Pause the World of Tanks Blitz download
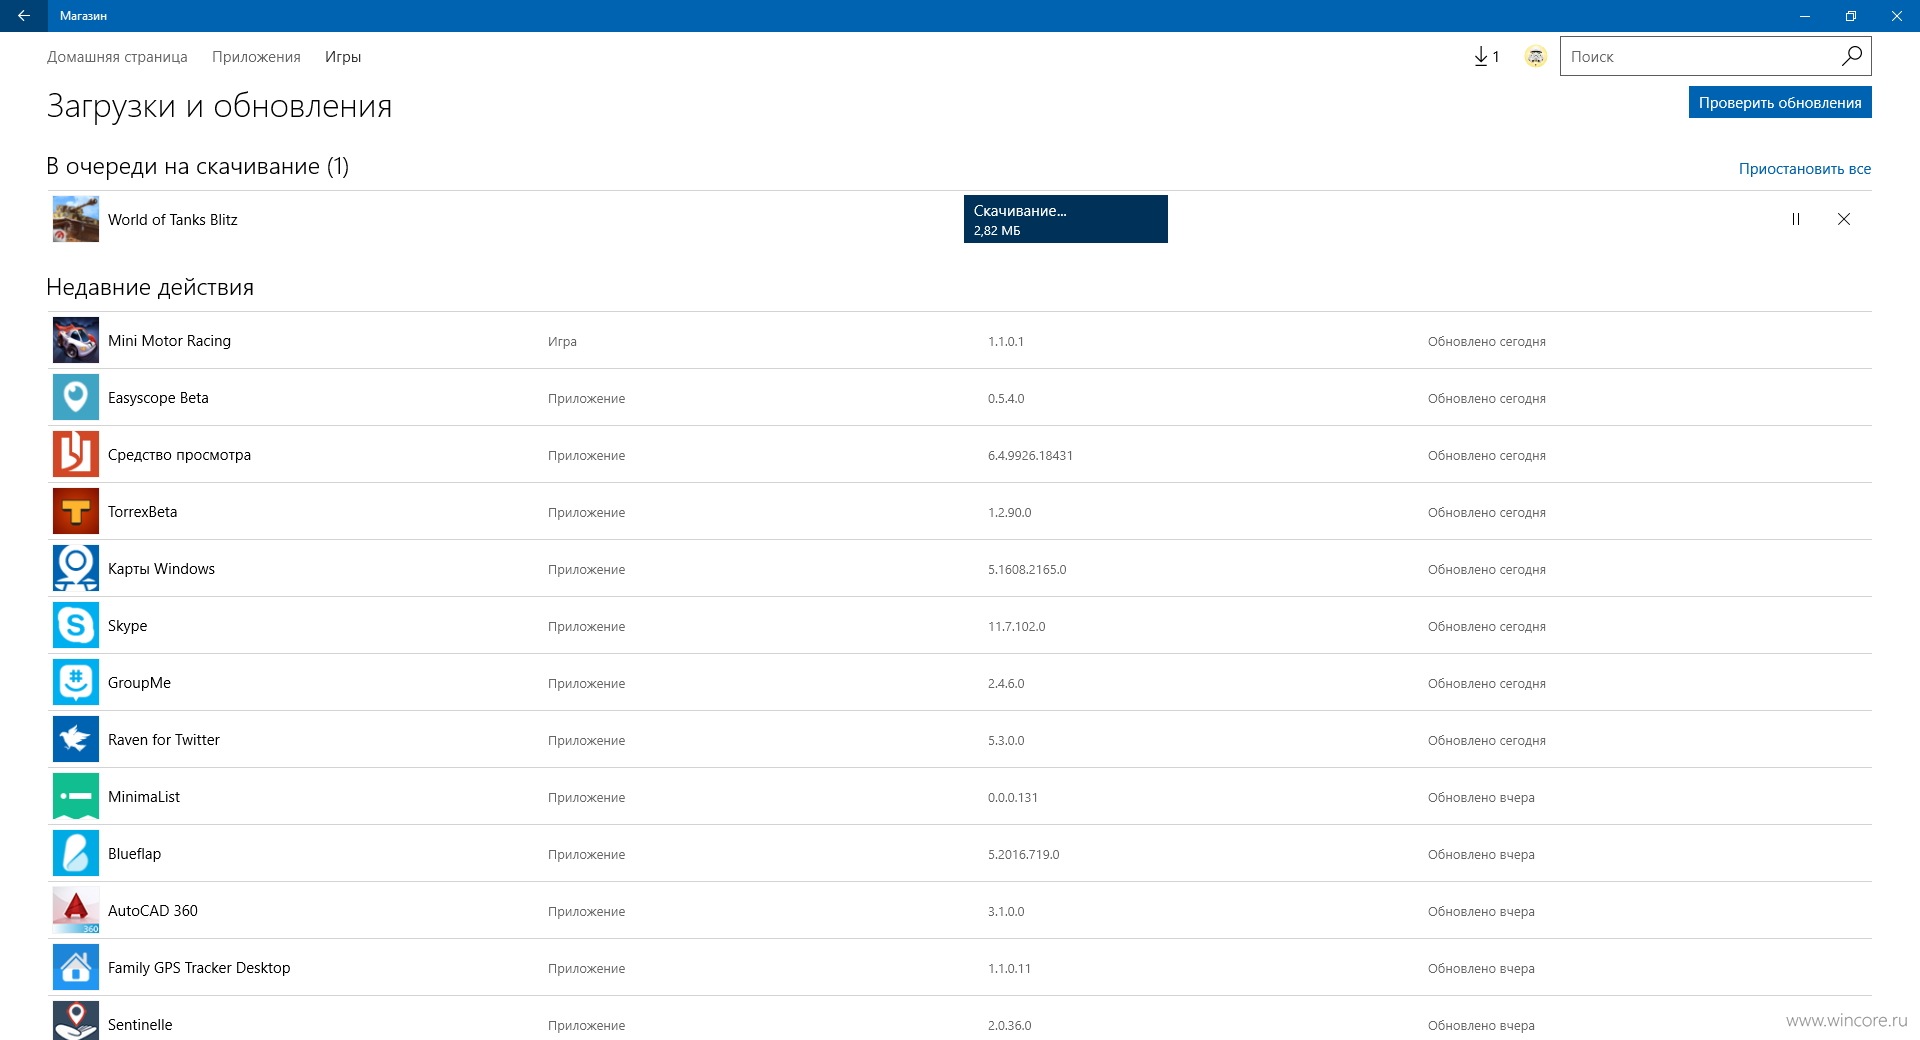The height and width of the screenshot is (1040, 1920). 1796,219
